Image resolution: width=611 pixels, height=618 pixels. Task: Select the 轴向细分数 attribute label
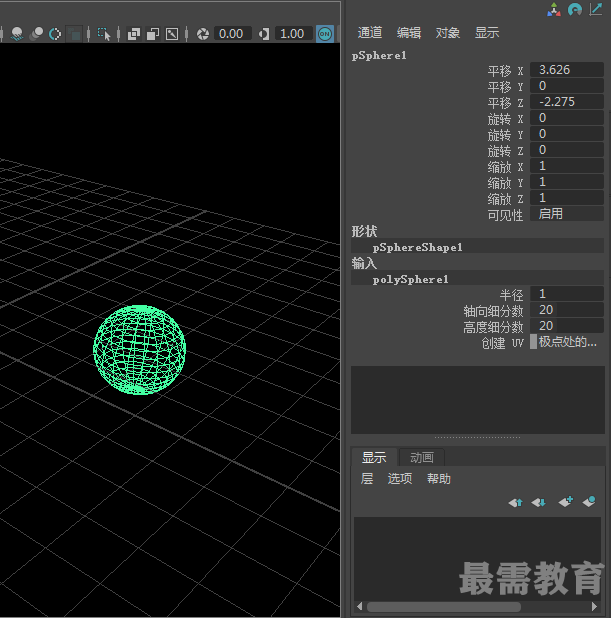[493, 311]
